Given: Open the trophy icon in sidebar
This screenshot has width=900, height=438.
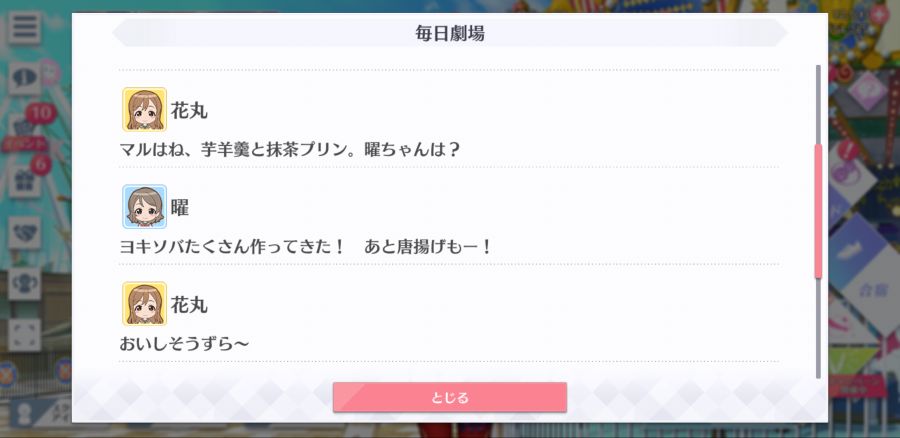Looking at the screenshot, I should [x=24, y=284].
